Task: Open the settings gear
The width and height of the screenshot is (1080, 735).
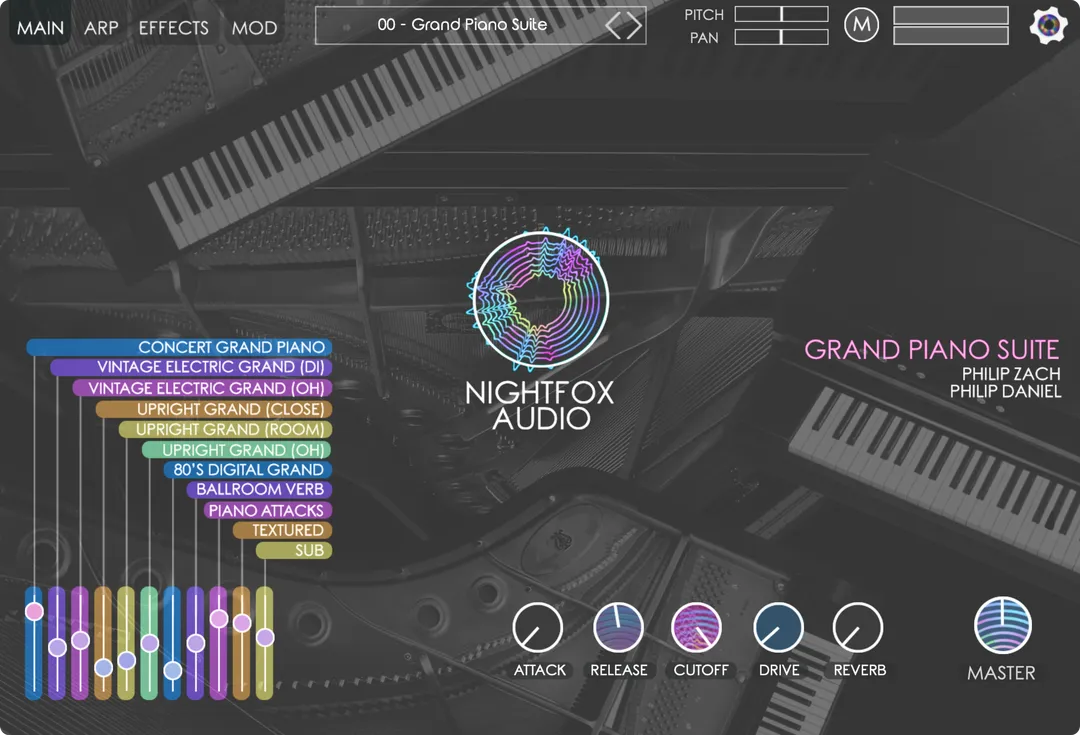Action: pos(1047,24)
